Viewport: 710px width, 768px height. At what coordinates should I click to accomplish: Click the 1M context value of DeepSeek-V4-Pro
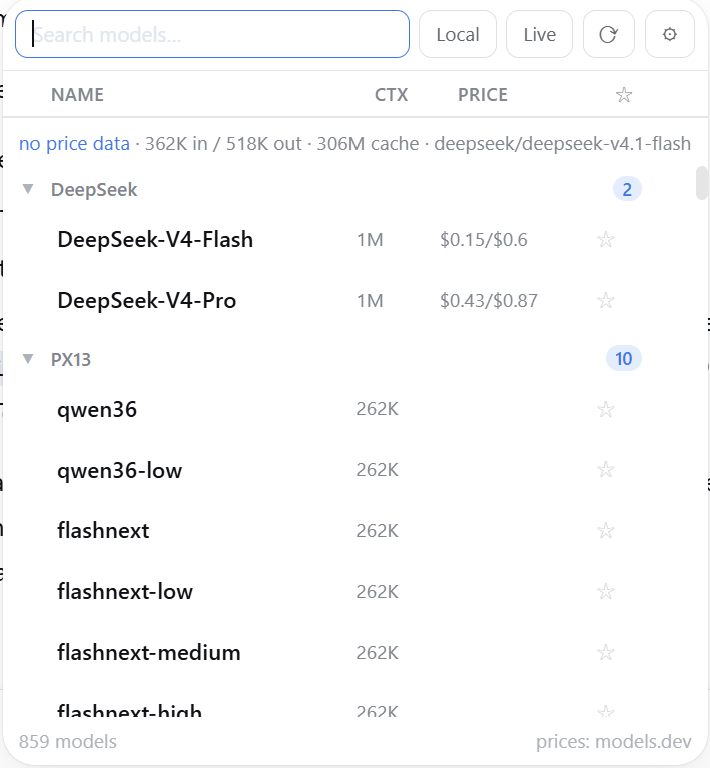(x=370, y=300)
